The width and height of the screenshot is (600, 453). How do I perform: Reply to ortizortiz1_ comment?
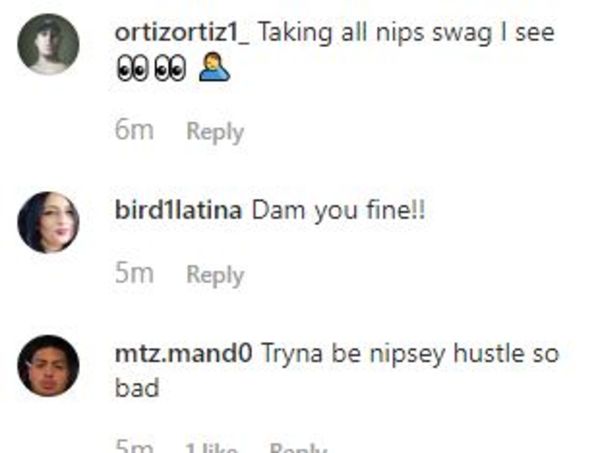[215, 132]
